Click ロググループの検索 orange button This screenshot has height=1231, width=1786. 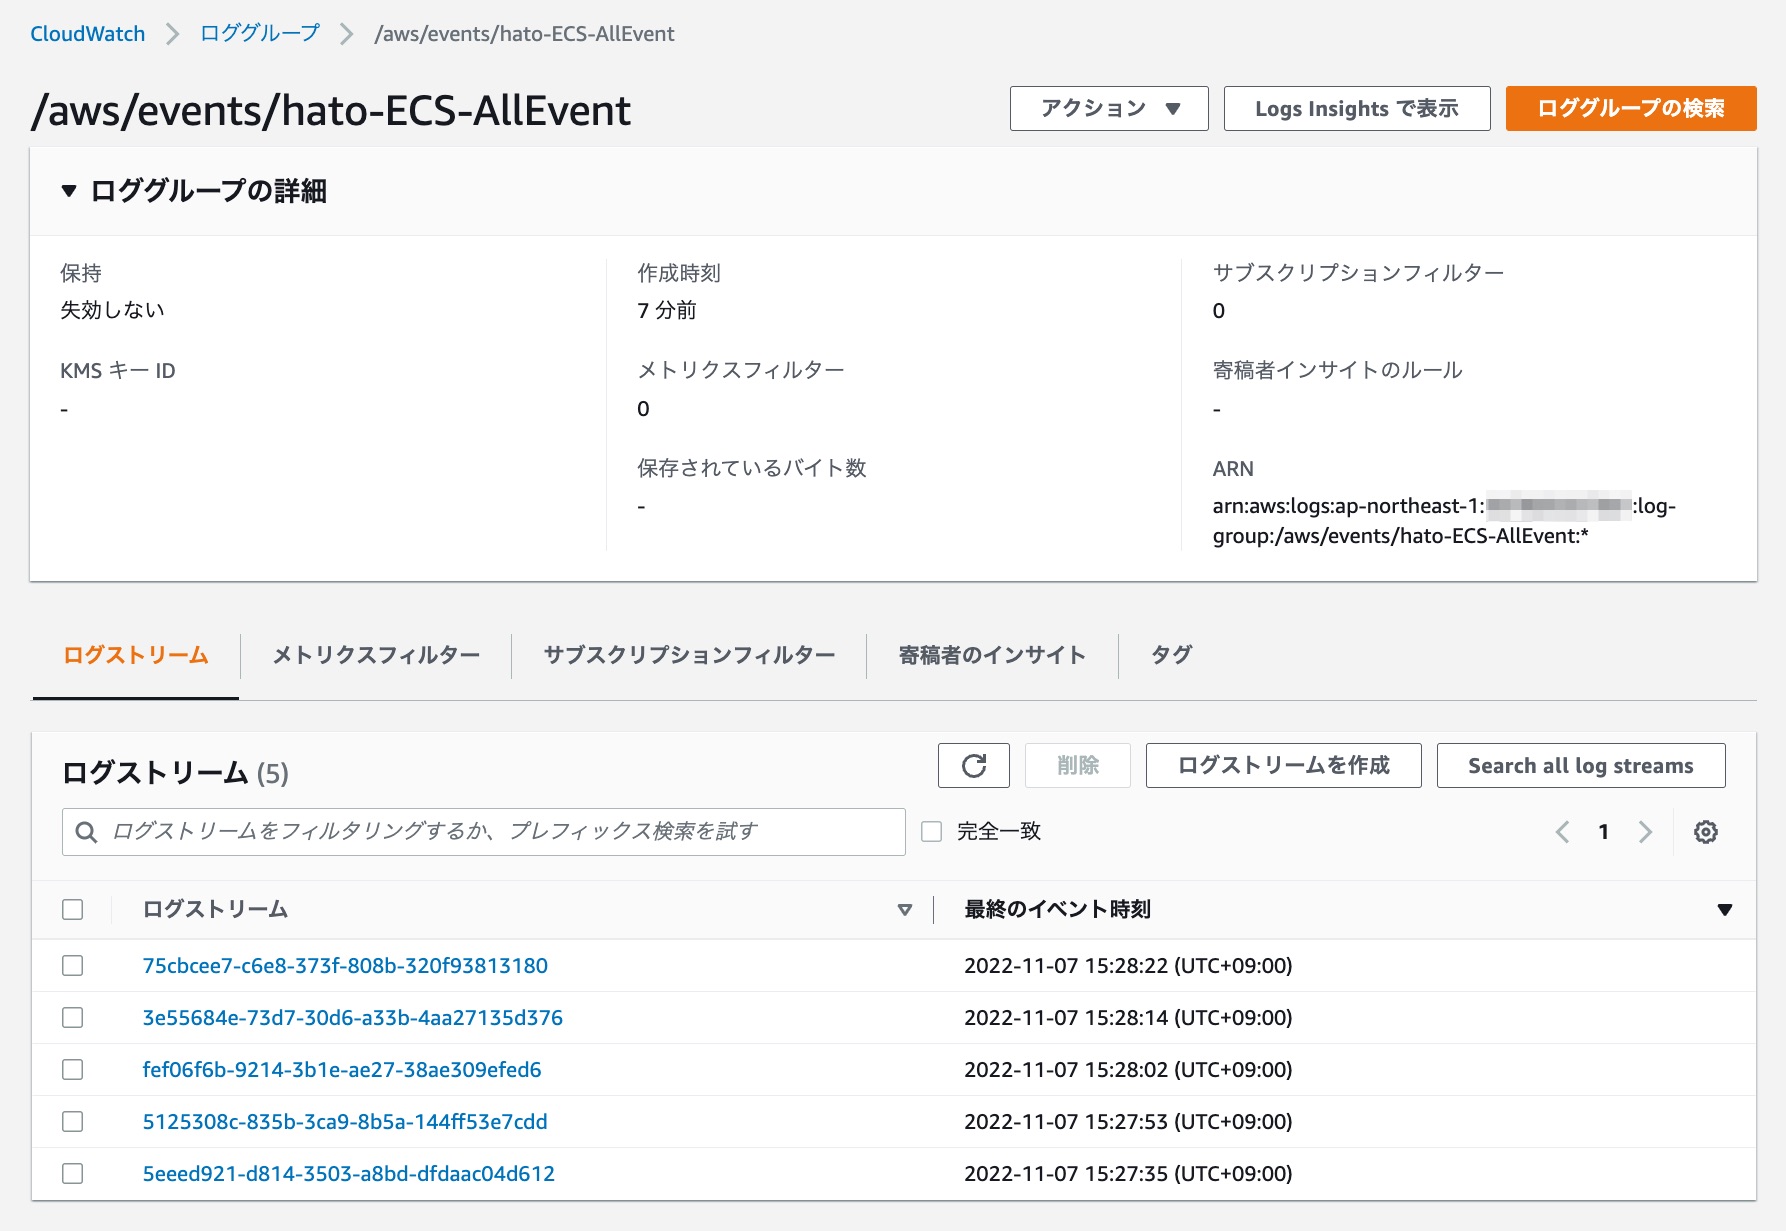[1629, 110]
